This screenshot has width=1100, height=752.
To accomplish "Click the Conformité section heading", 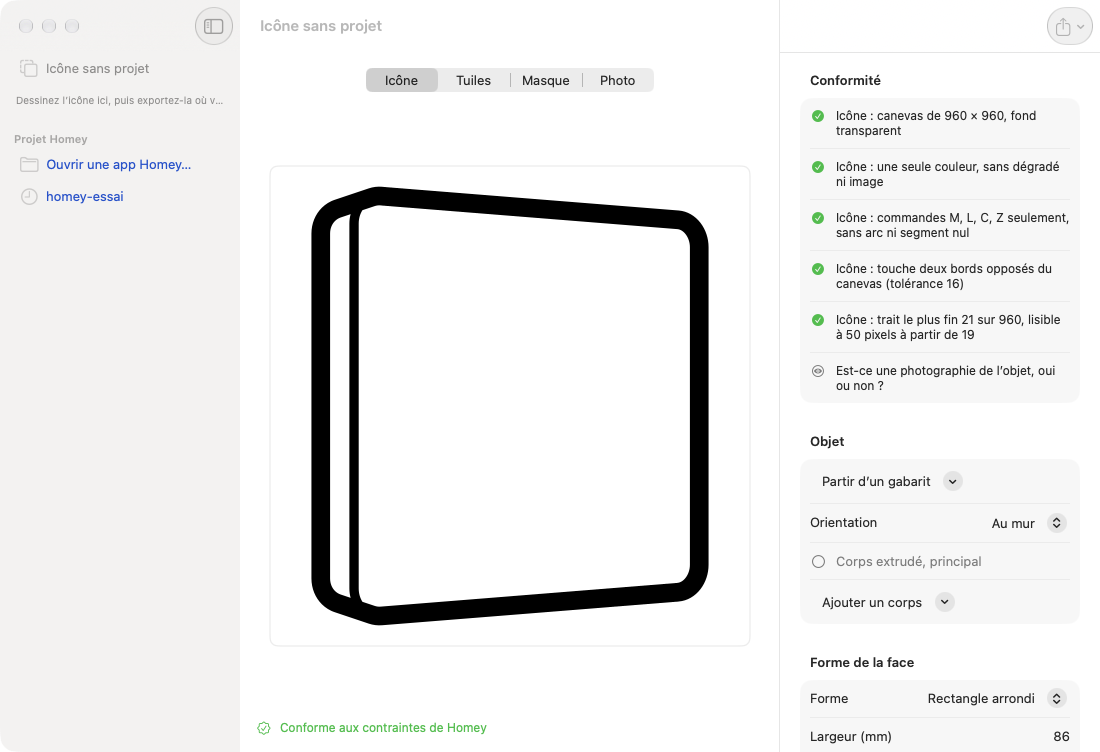I will 845,81.
